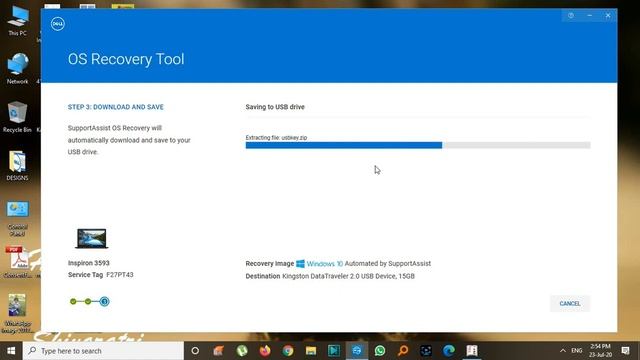The height and width of the screenshot is (360, 640).
Task: Open the dark screen-capture taskbar icon
Action: [x=426, y=351]
